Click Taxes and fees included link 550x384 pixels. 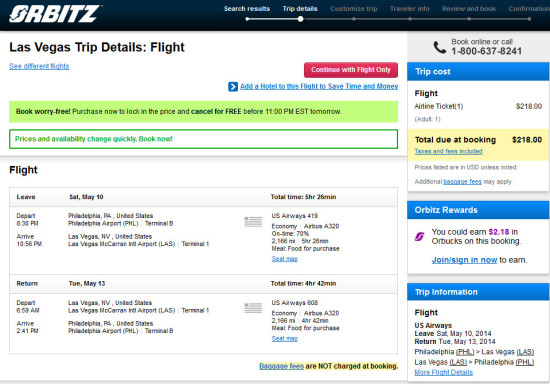(448, 151)
